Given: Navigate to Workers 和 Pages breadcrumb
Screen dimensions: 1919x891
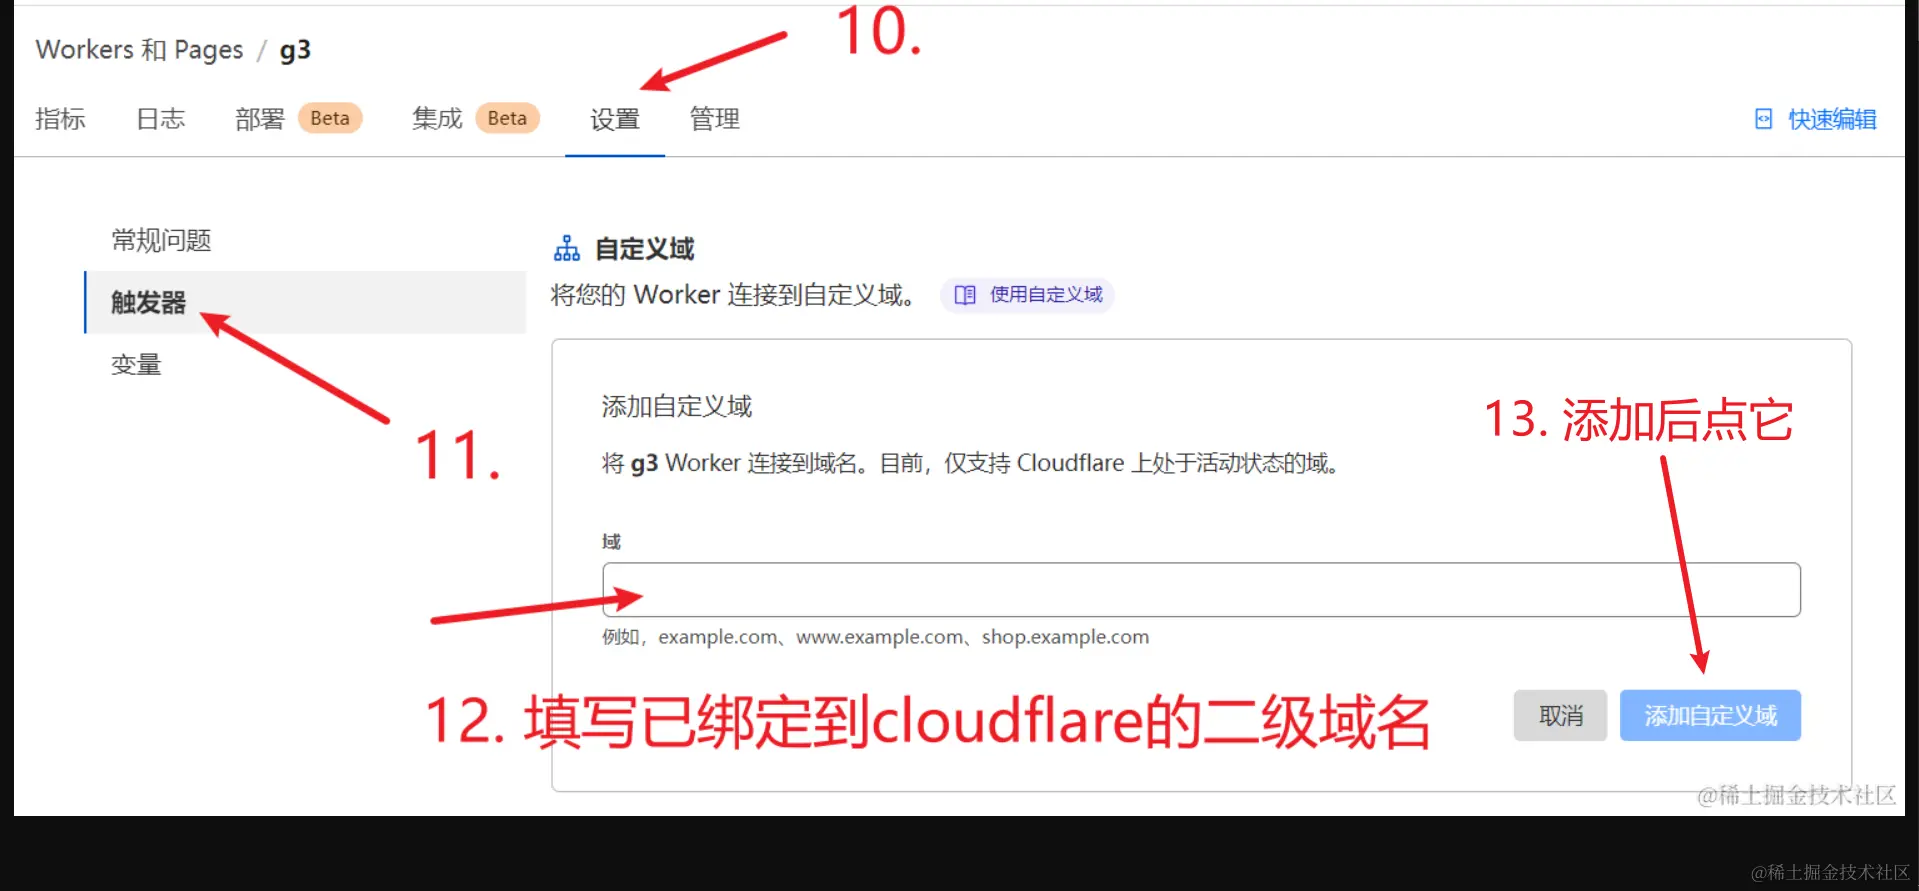Looking at the screenshot, I should point(139,50).
